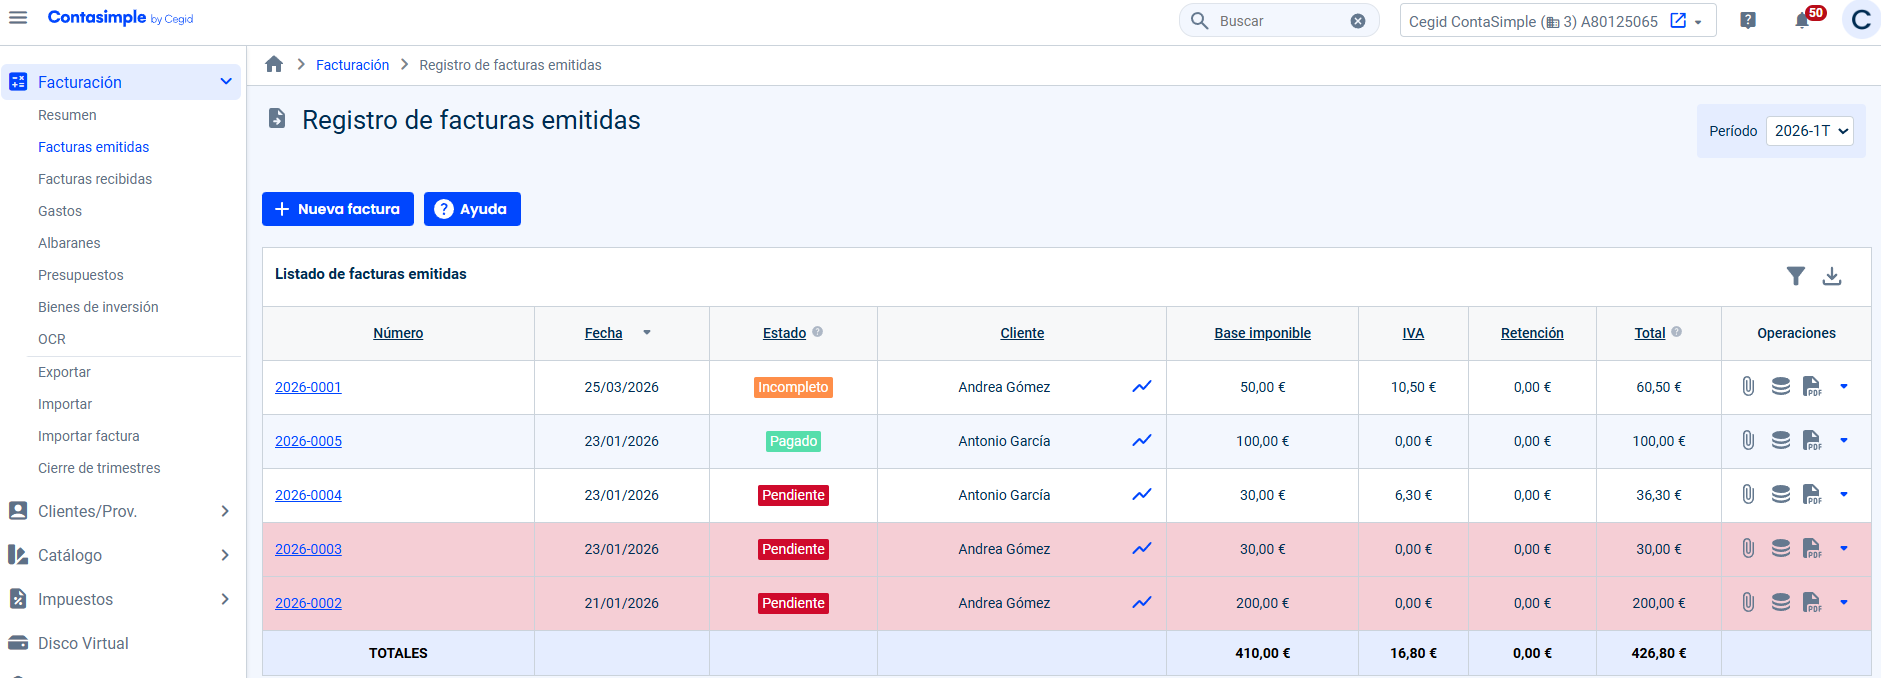Generate PDF for invoice 2026-0004
The height and width of the screenshot is (678, 1881).
click(x=1811, y=495)
